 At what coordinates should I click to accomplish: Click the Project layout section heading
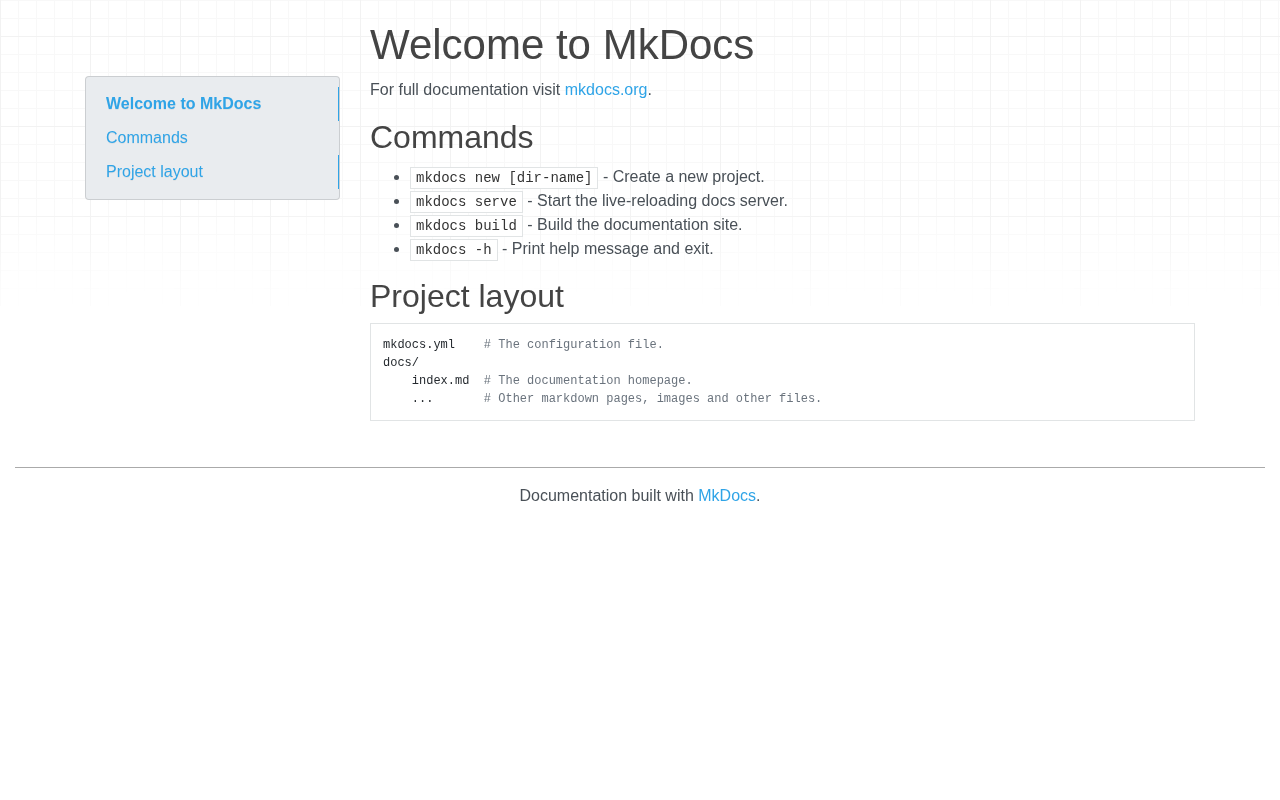click(x=467, y=296)
